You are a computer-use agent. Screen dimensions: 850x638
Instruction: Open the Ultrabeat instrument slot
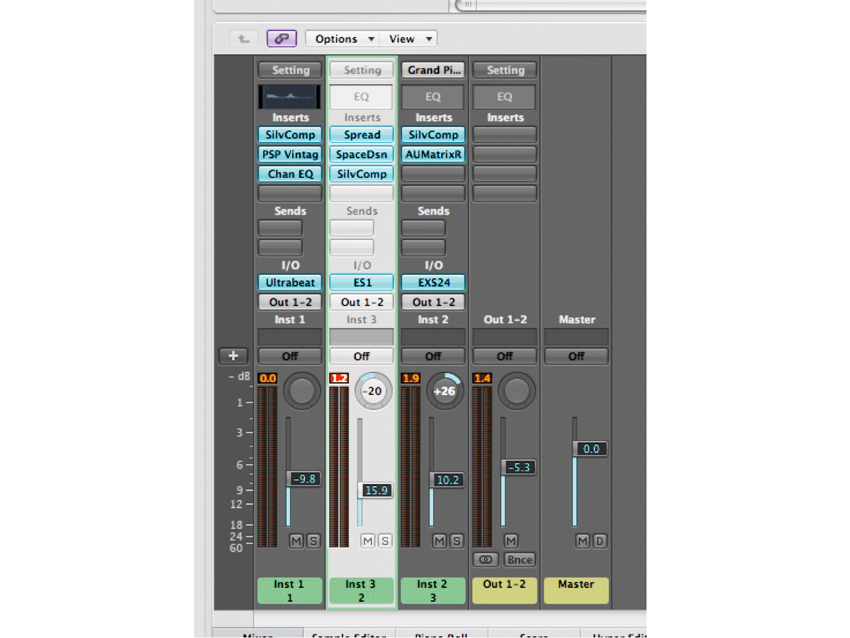[290, 282]
